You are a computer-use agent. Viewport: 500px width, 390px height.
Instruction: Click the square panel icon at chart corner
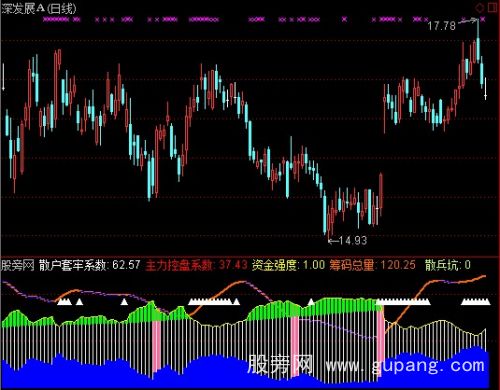pyautogui.click(x=493, y=7)
